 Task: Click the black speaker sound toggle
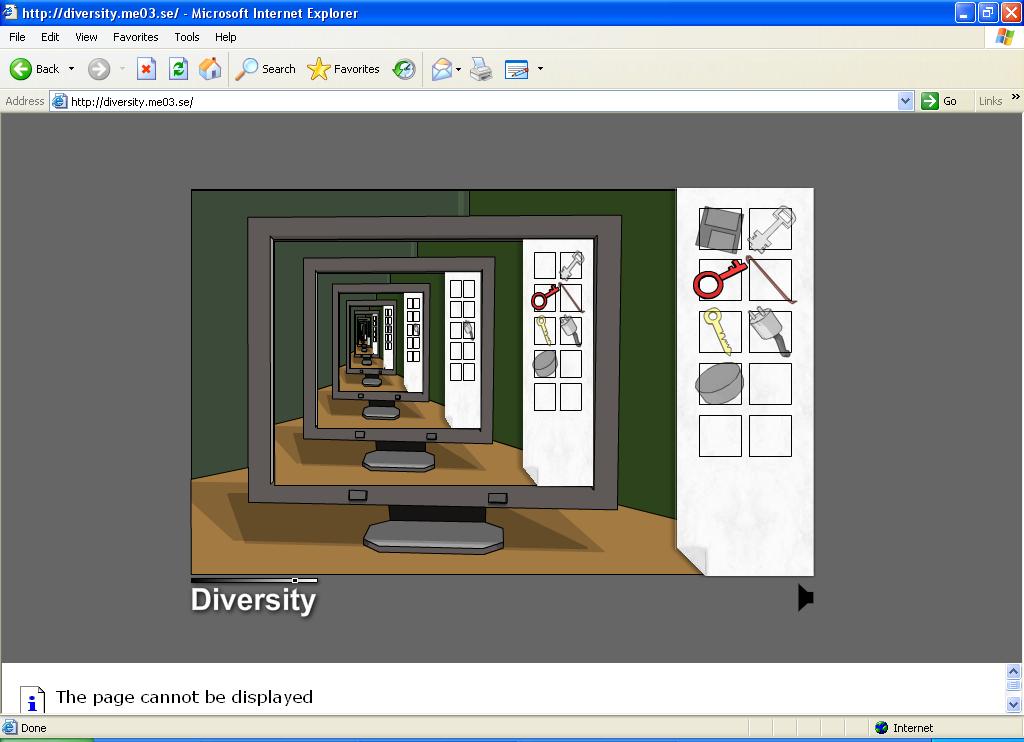(x=805, y=598)
